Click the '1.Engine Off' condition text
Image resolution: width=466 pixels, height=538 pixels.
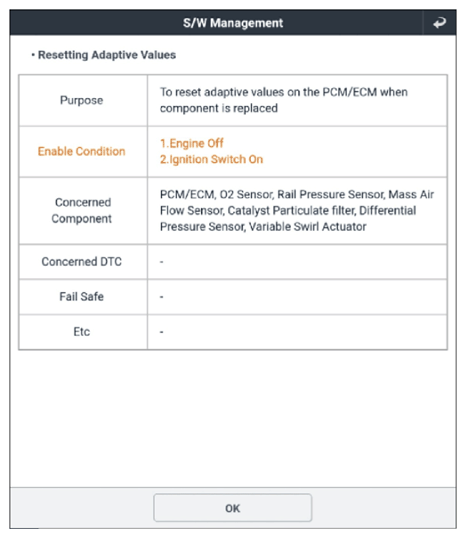click(x=192, y=143)
